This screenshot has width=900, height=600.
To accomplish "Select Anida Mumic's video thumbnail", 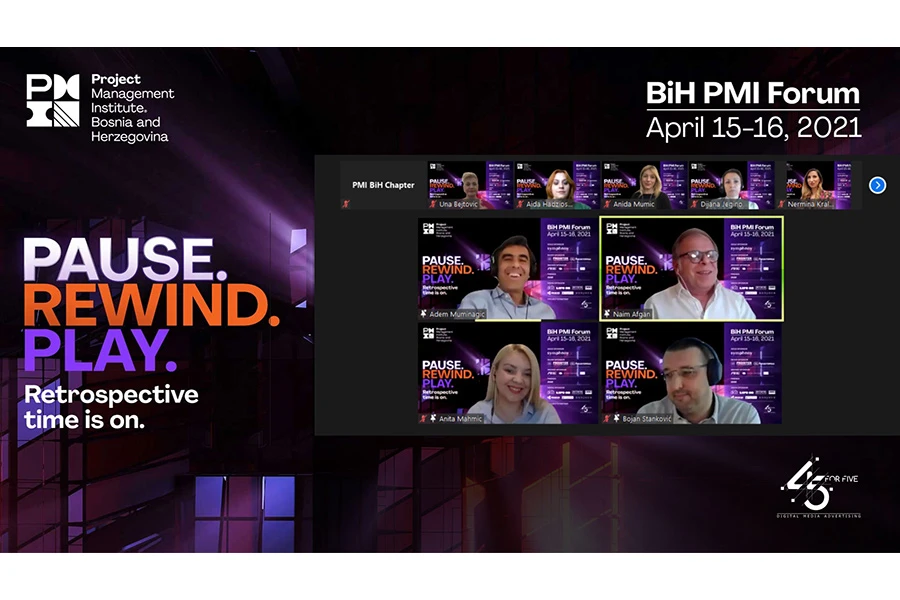I will pos(645,185).
